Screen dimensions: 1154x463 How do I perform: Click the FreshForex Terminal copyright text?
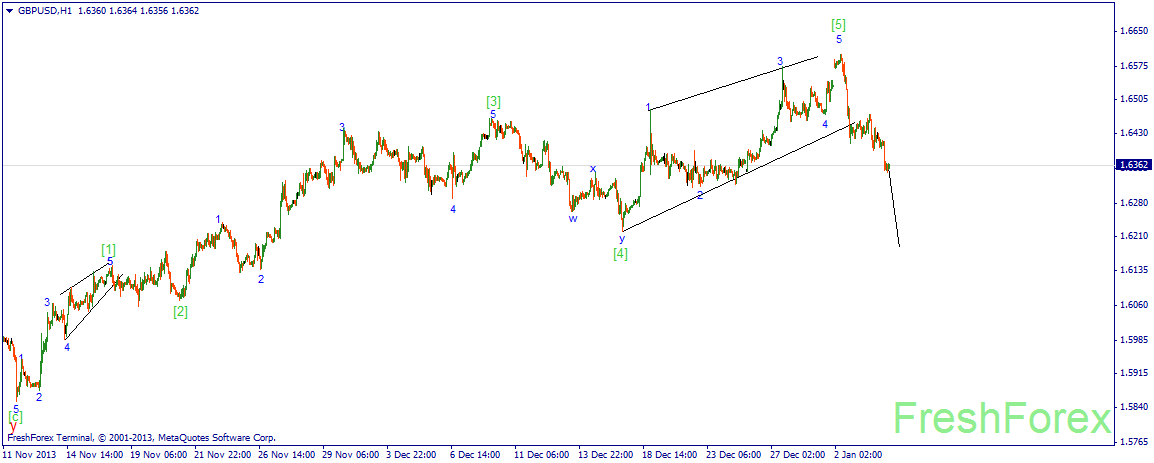[141, 438]
